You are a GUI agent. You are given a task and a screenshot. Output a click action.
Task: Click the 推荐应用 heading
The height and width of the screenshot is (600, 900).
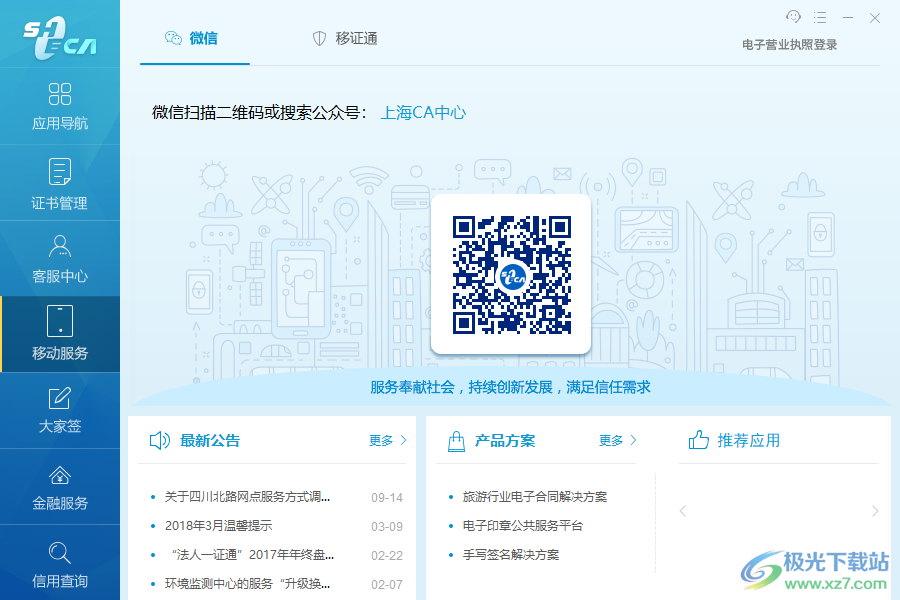coord(748,440)
